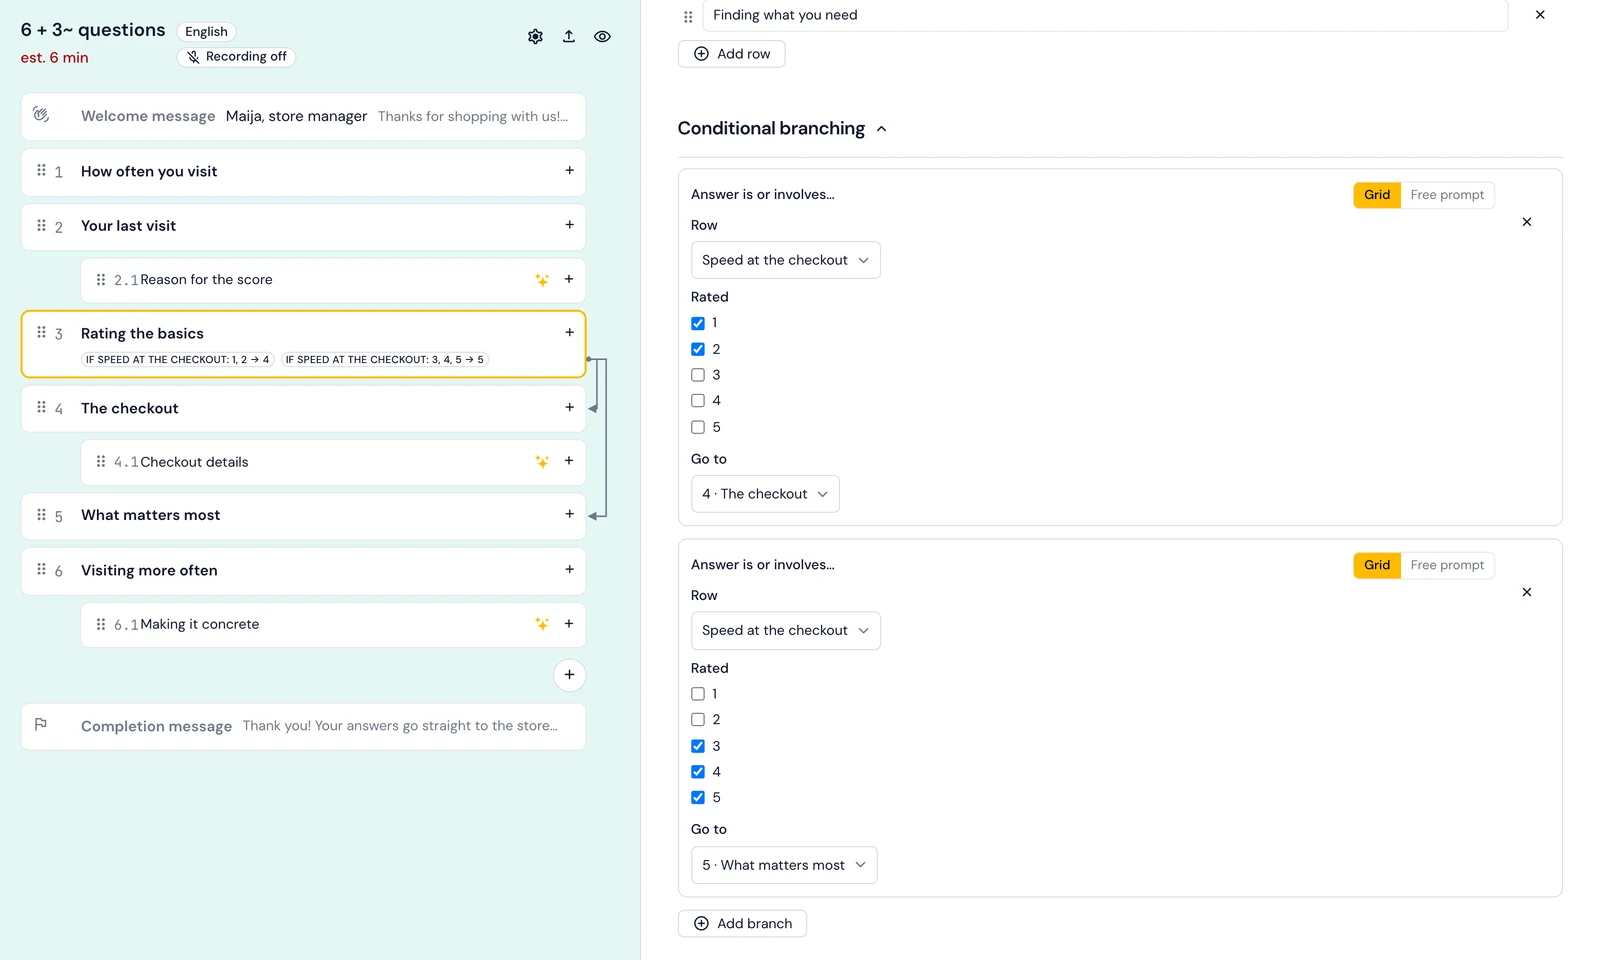Toggle the 'Recording off' button
The height and width of the screenshot is (960, 1600).
[236, 57]
